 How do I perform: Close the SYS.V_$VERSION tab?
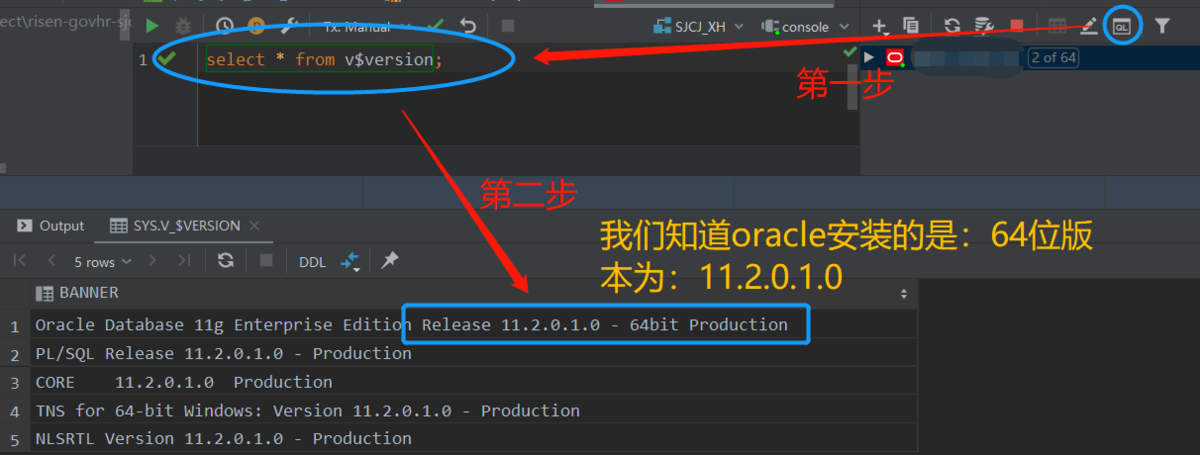254,226
